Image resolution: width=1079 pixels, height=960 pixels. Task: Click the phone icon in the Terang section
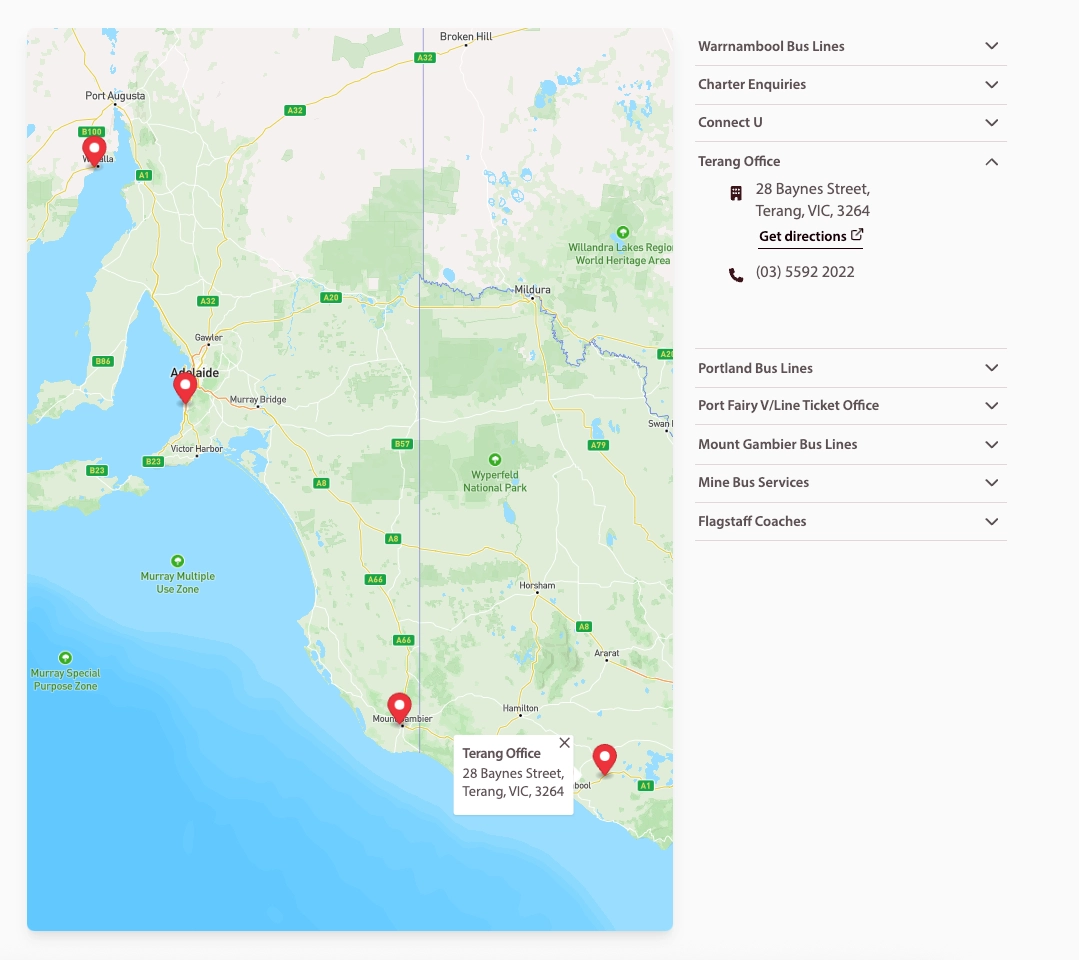coord(736,273)
